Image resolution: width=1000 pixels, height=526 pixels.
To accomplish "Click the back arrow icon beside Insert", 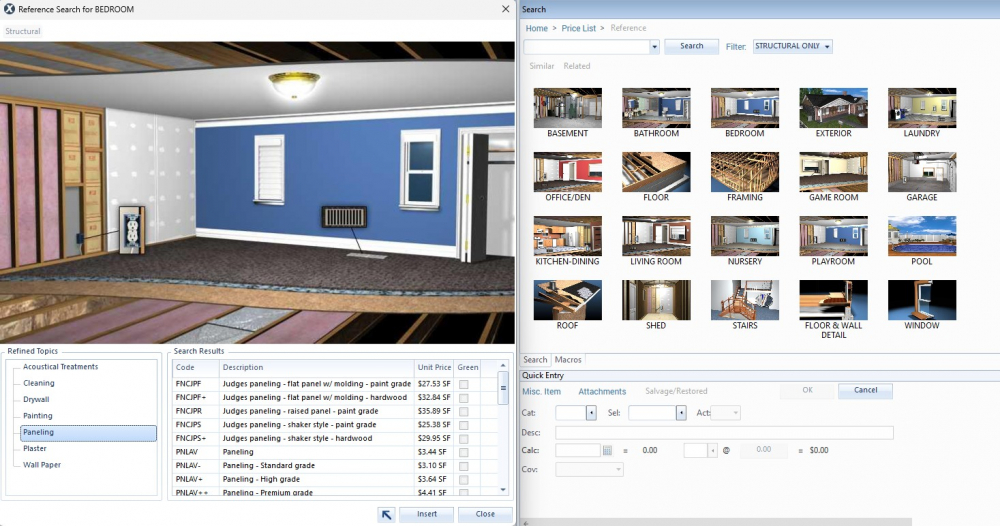I will click(386, 514).
